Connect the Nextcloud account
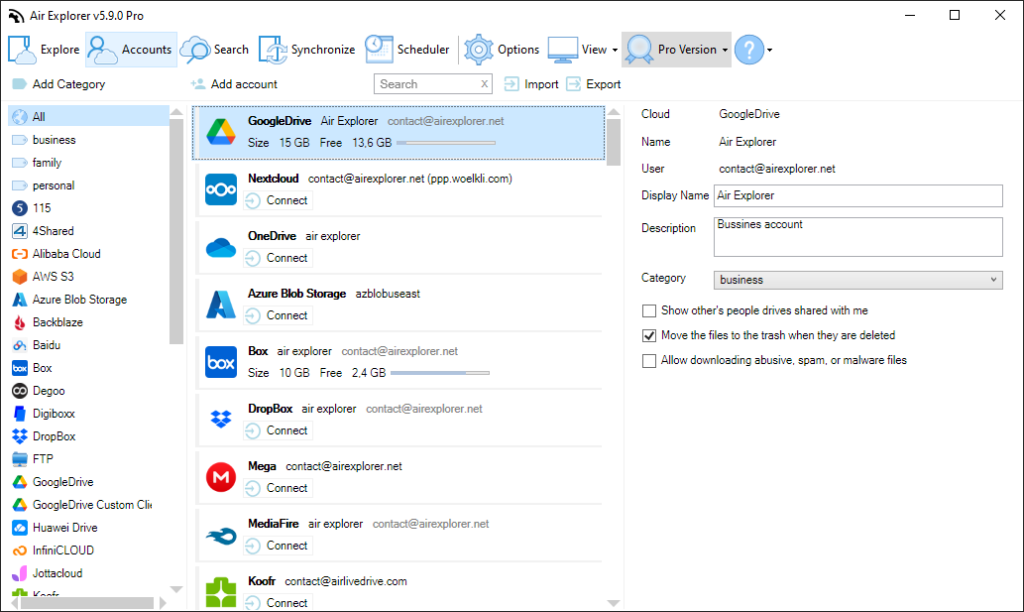 point(277,200)
